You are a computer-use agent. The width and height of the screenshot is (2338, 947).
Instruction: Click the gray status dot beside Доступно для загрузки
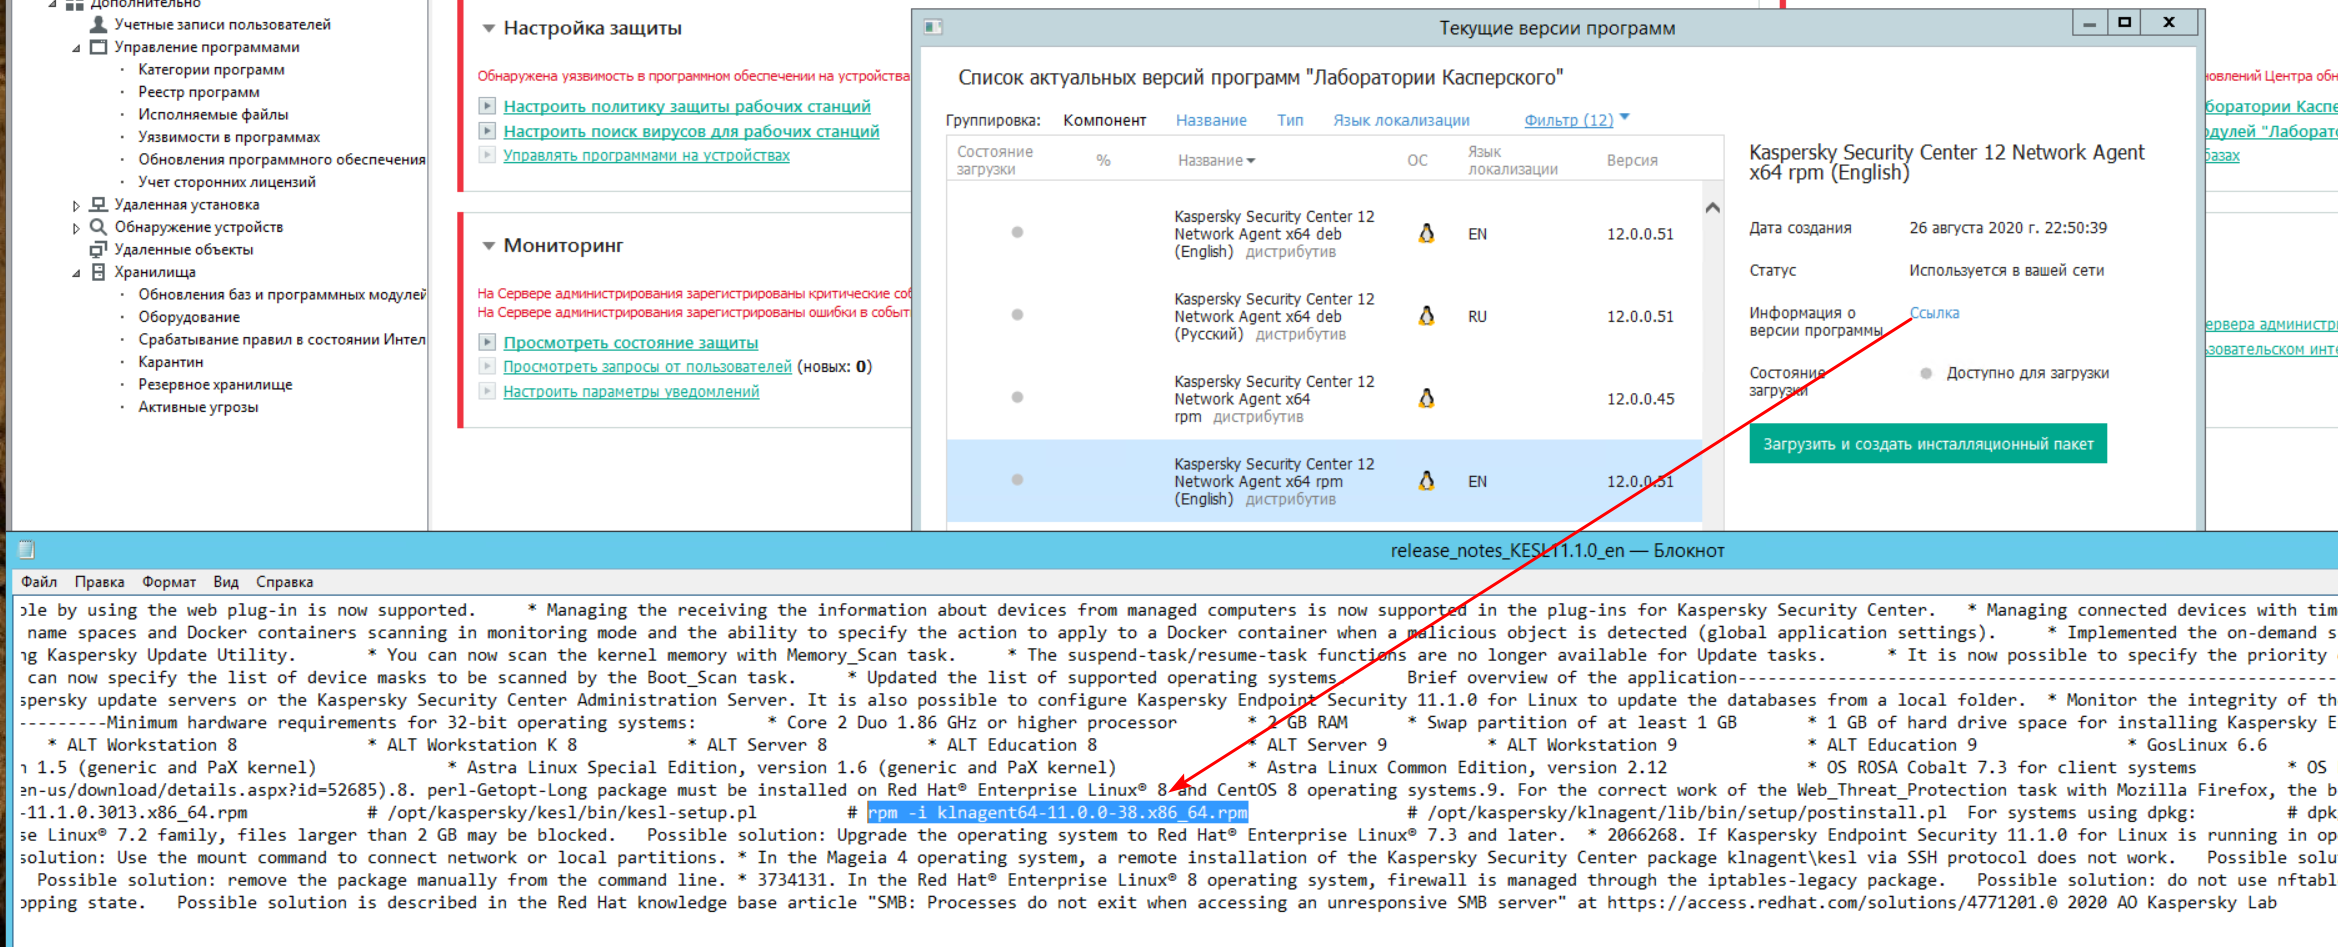tap(1926, 373)
